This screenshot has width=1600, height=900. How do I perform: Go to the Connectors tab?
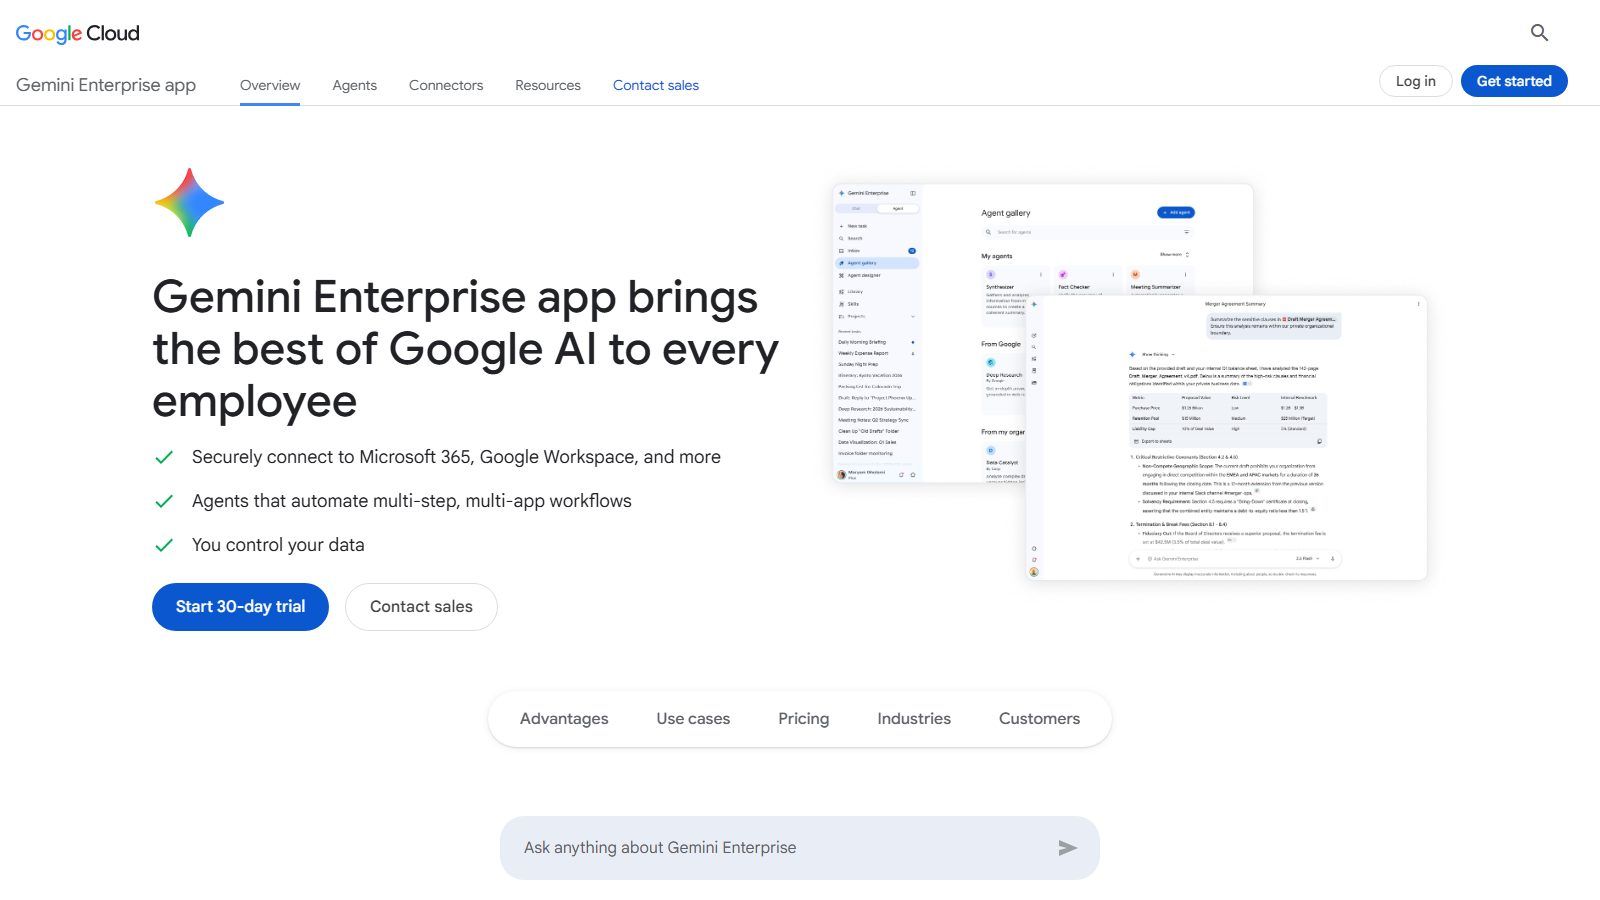tap(446, 85)
